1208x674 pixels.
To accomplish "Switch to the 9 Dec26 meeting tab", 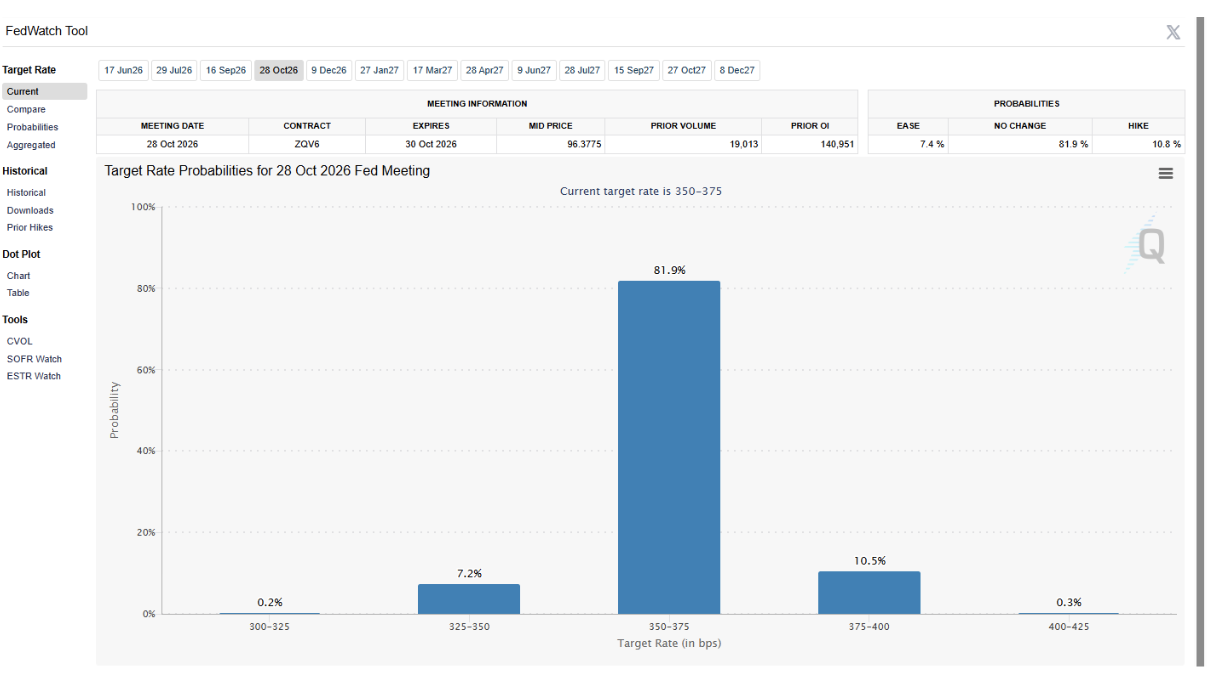I will (x=328, y=70).
